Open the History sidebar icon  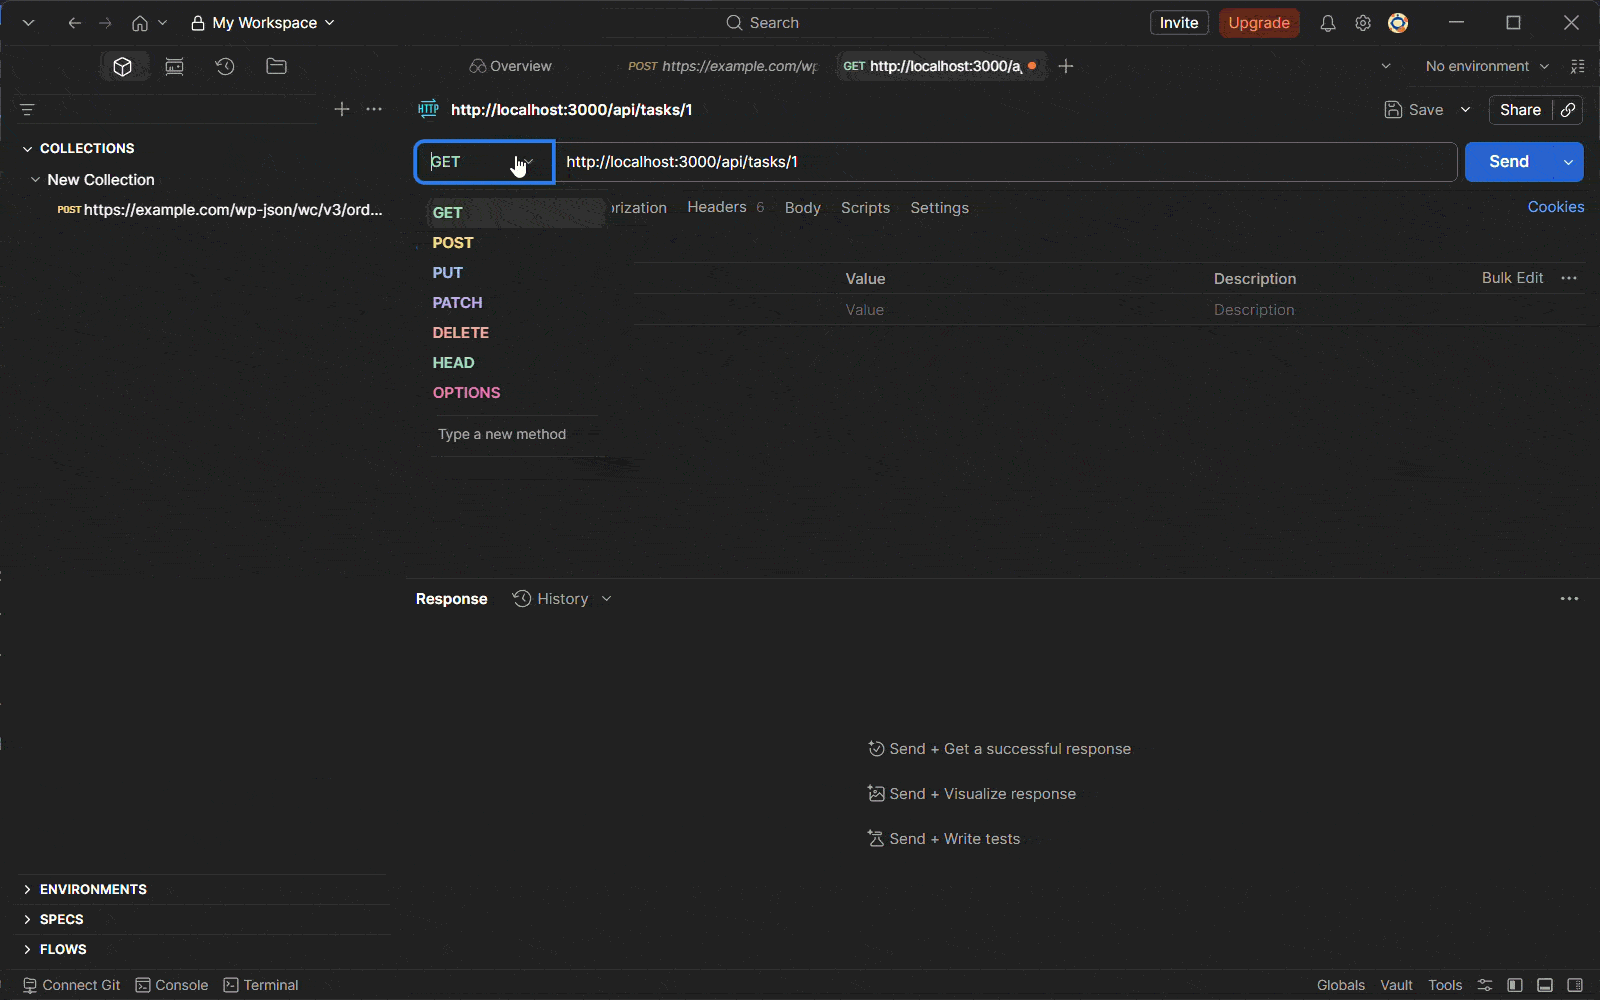[225, 66]
